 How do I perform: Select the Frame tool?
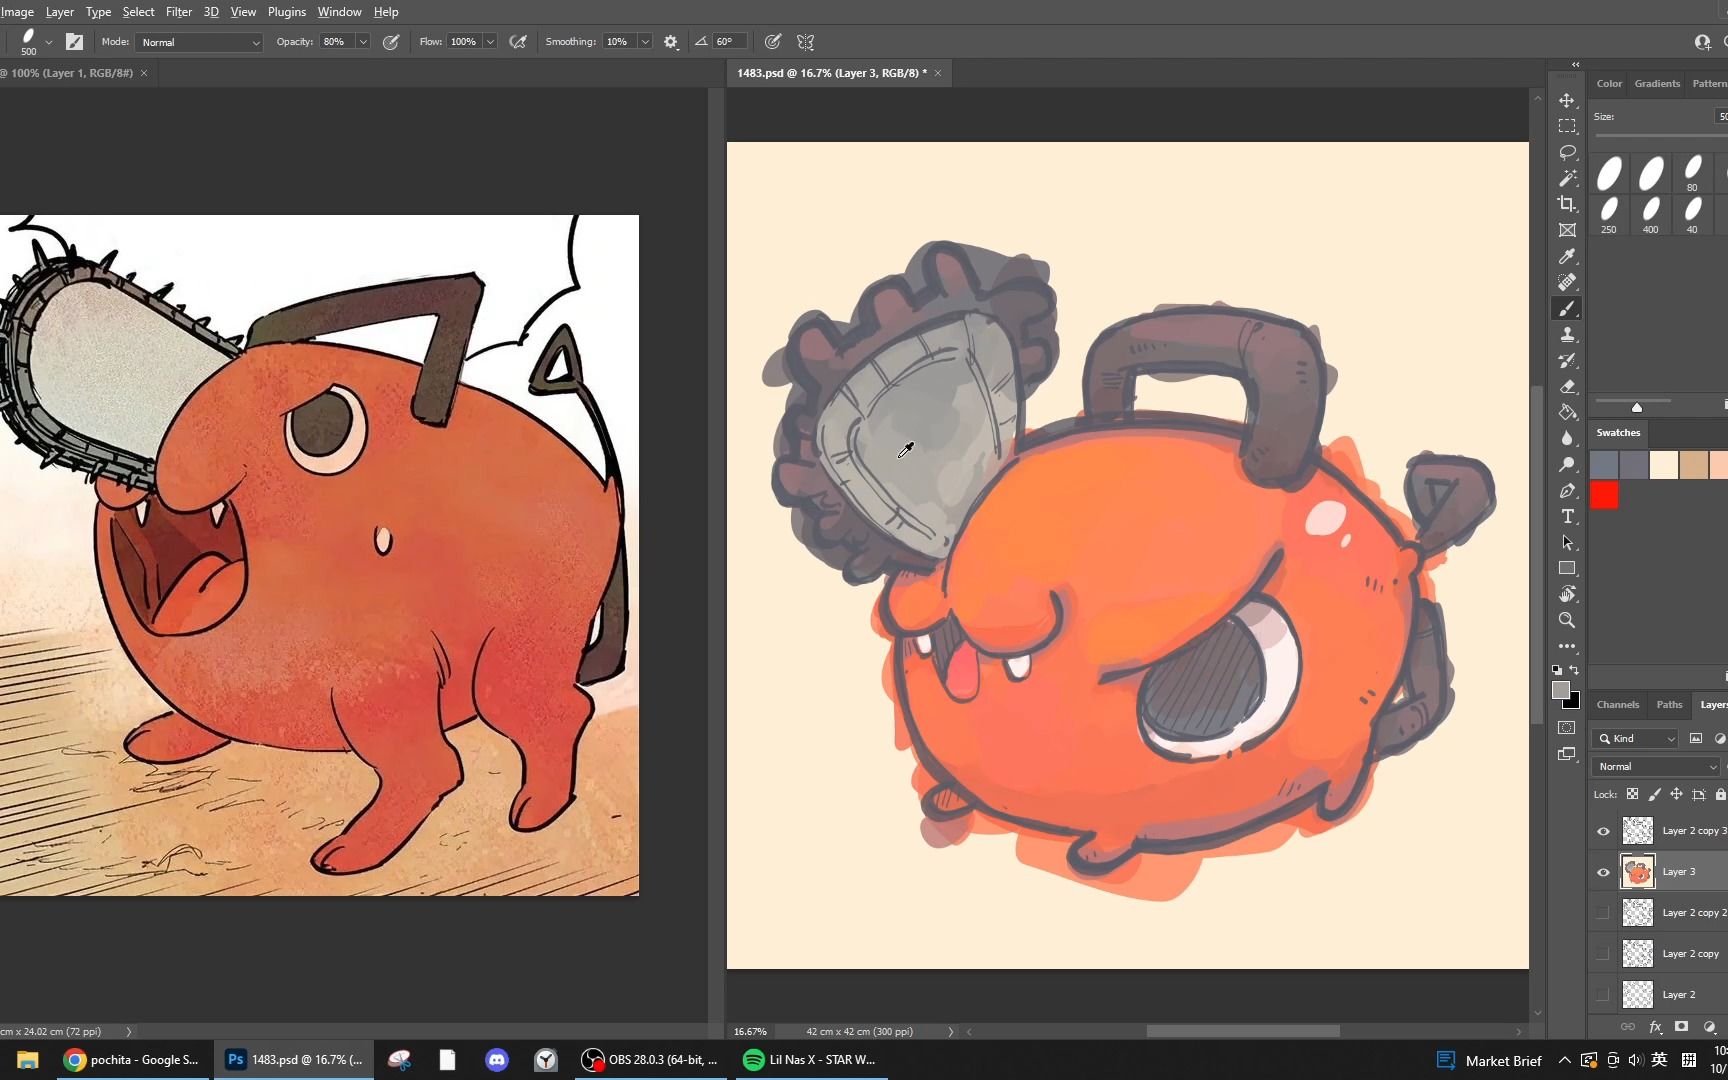point(1567,230)
